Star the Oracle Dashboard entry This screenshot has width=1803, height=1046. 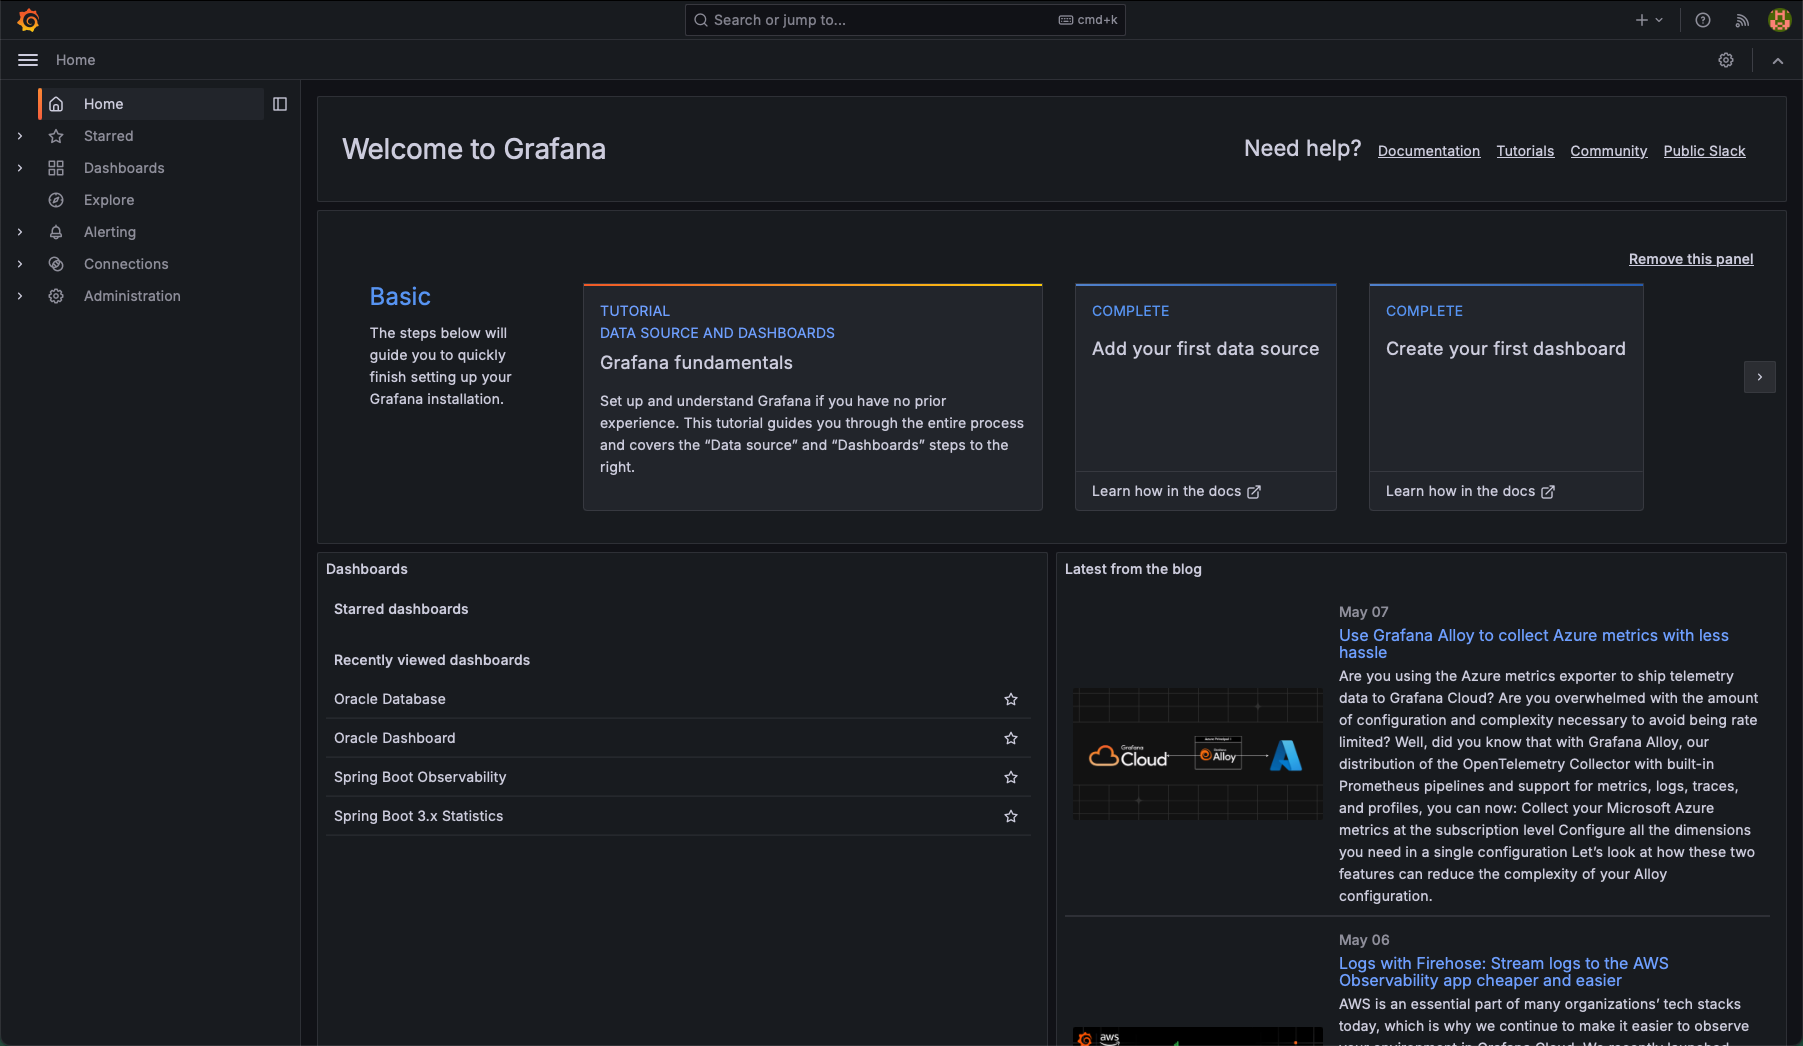pyautogui.click(x=1011, y=738)
